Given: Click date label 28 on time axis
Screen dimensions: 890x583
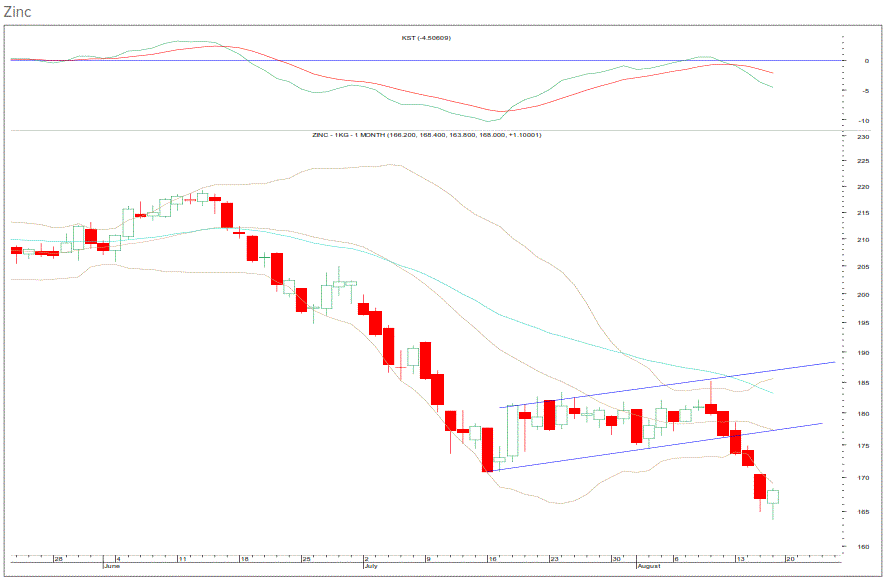Looking at the screenshot, I should pyautogui.click(x=58, y=559).
